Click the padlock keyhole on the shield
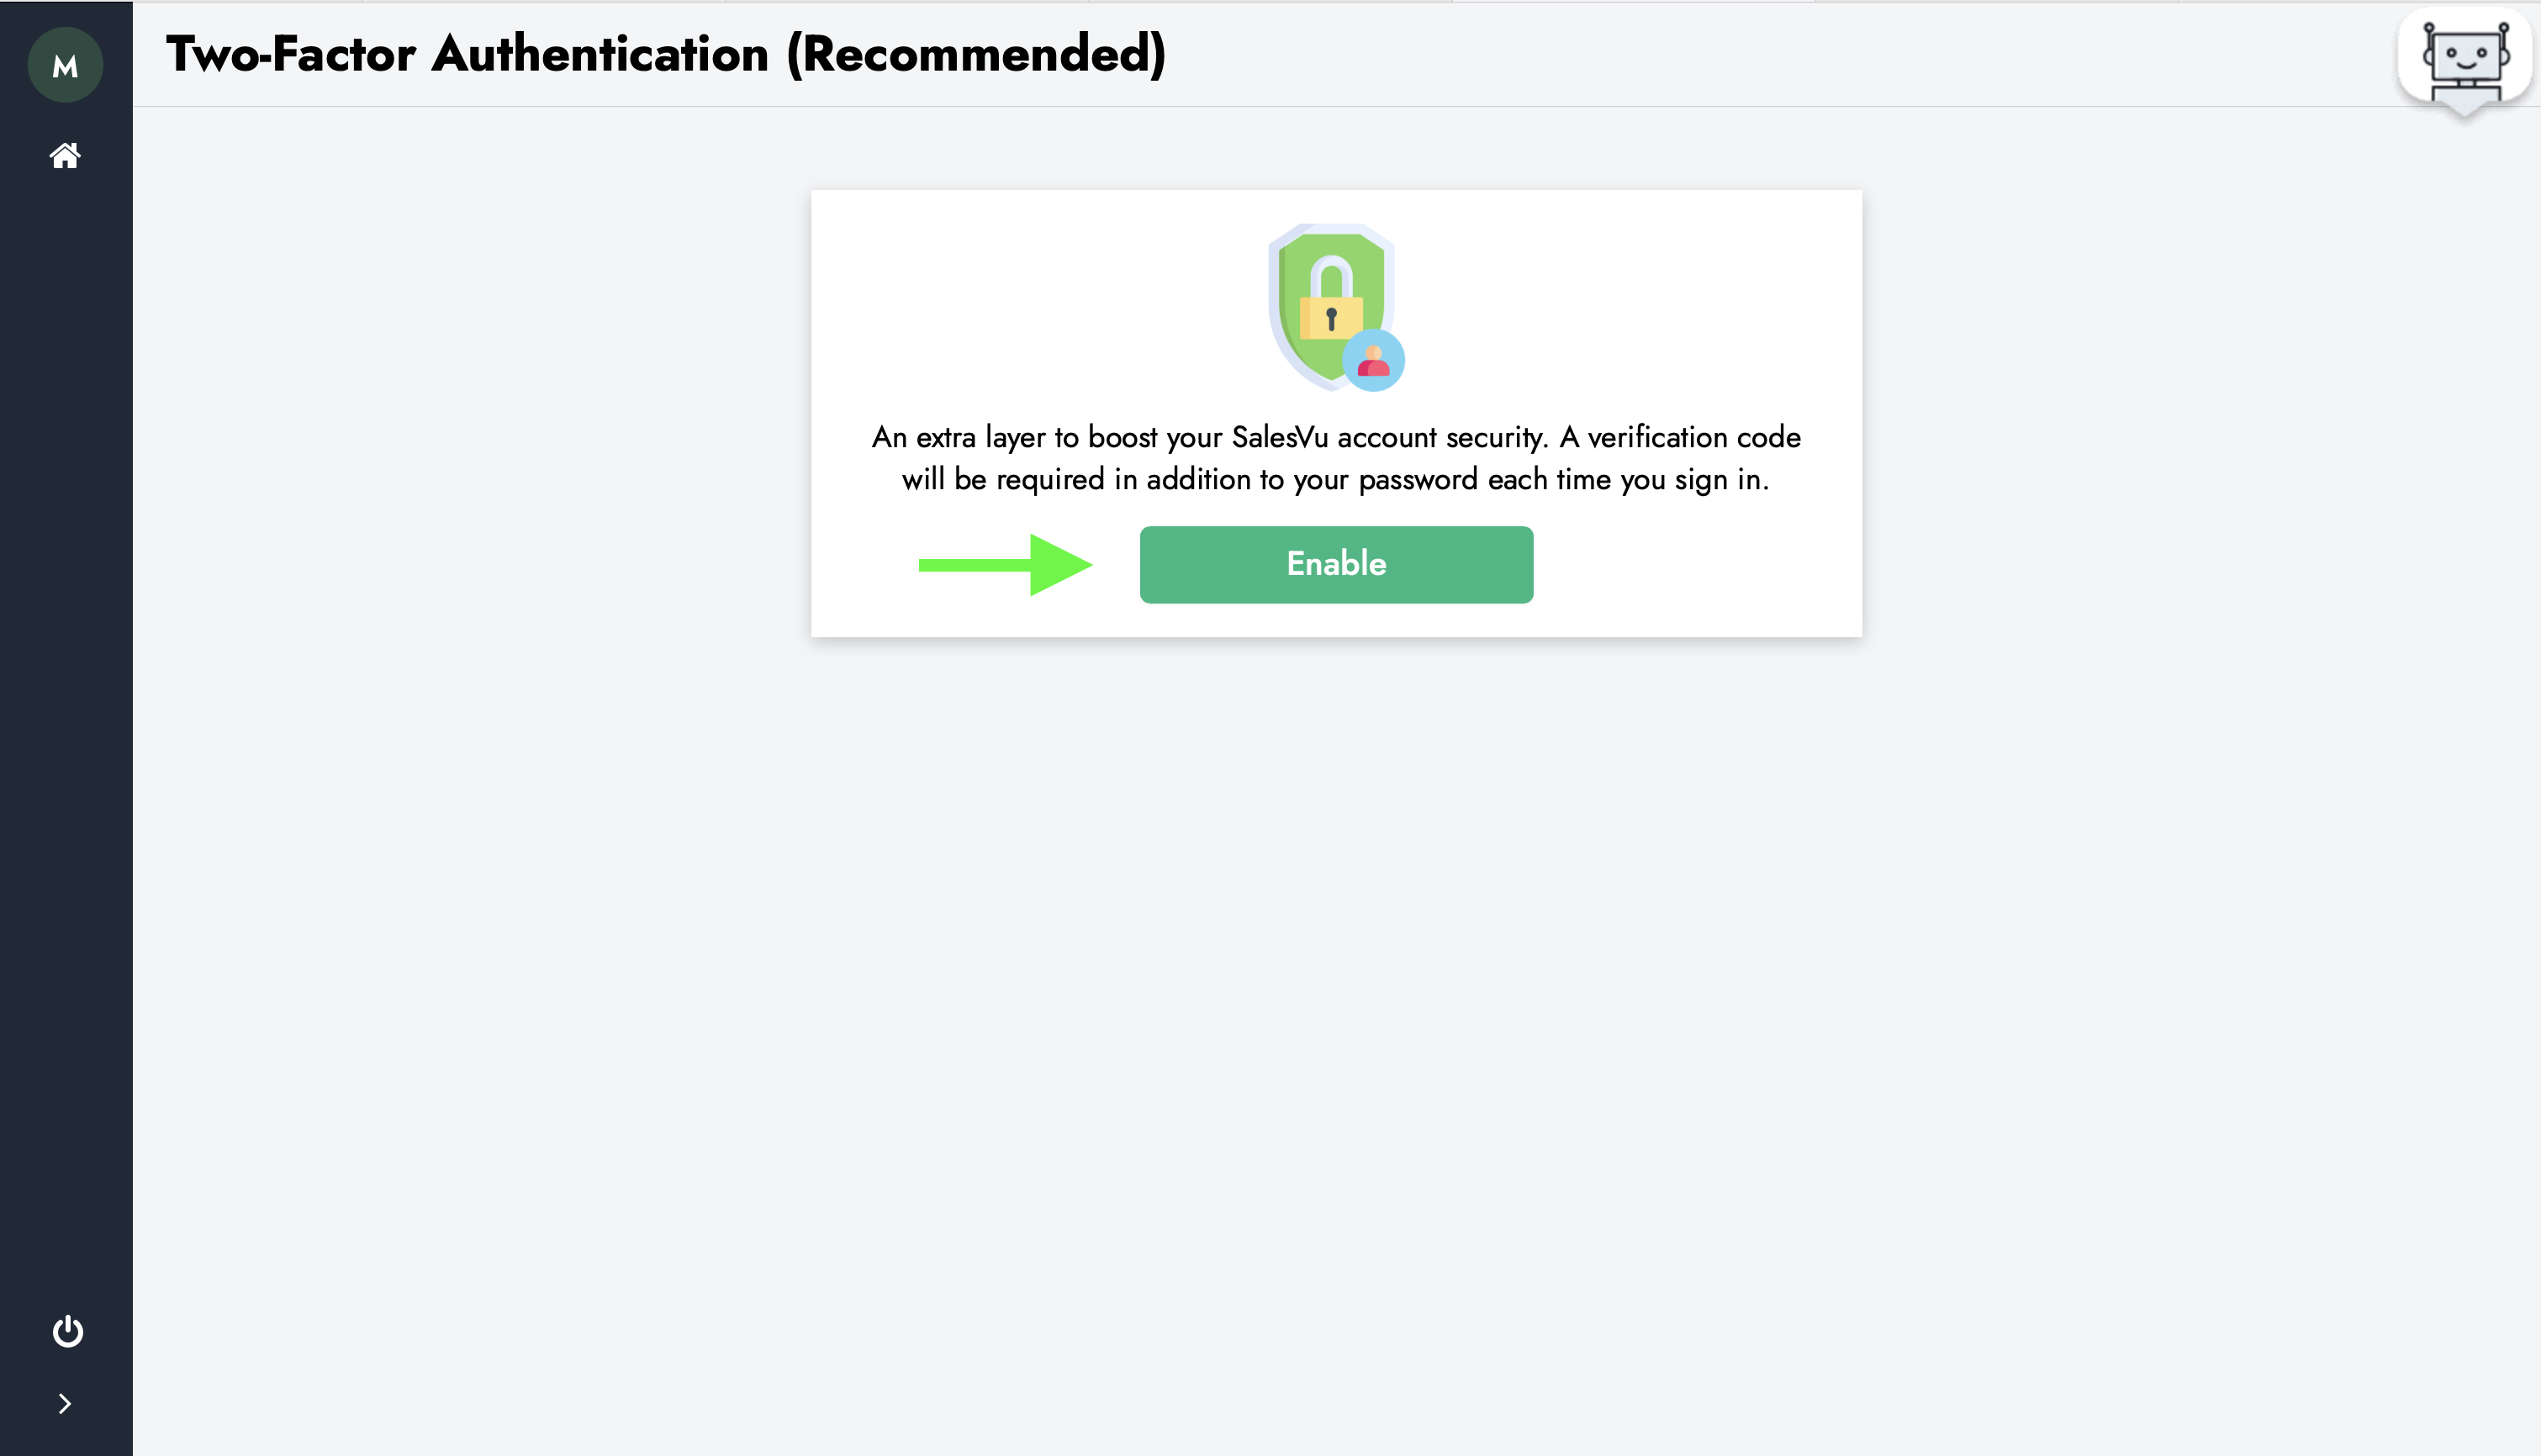The image size is (2541, 1456). coord(1331,319)
